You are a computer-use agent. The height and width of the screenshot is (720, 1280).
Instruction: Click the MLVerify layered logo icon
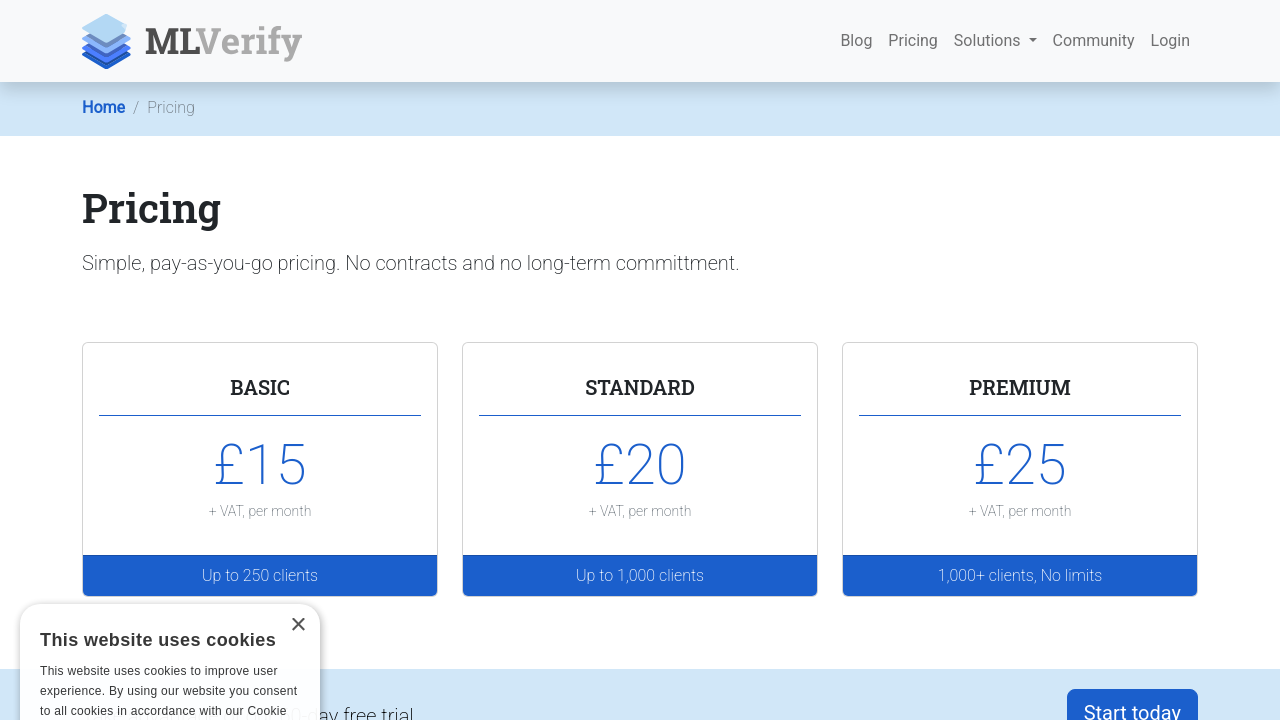[x=106, y=41]
